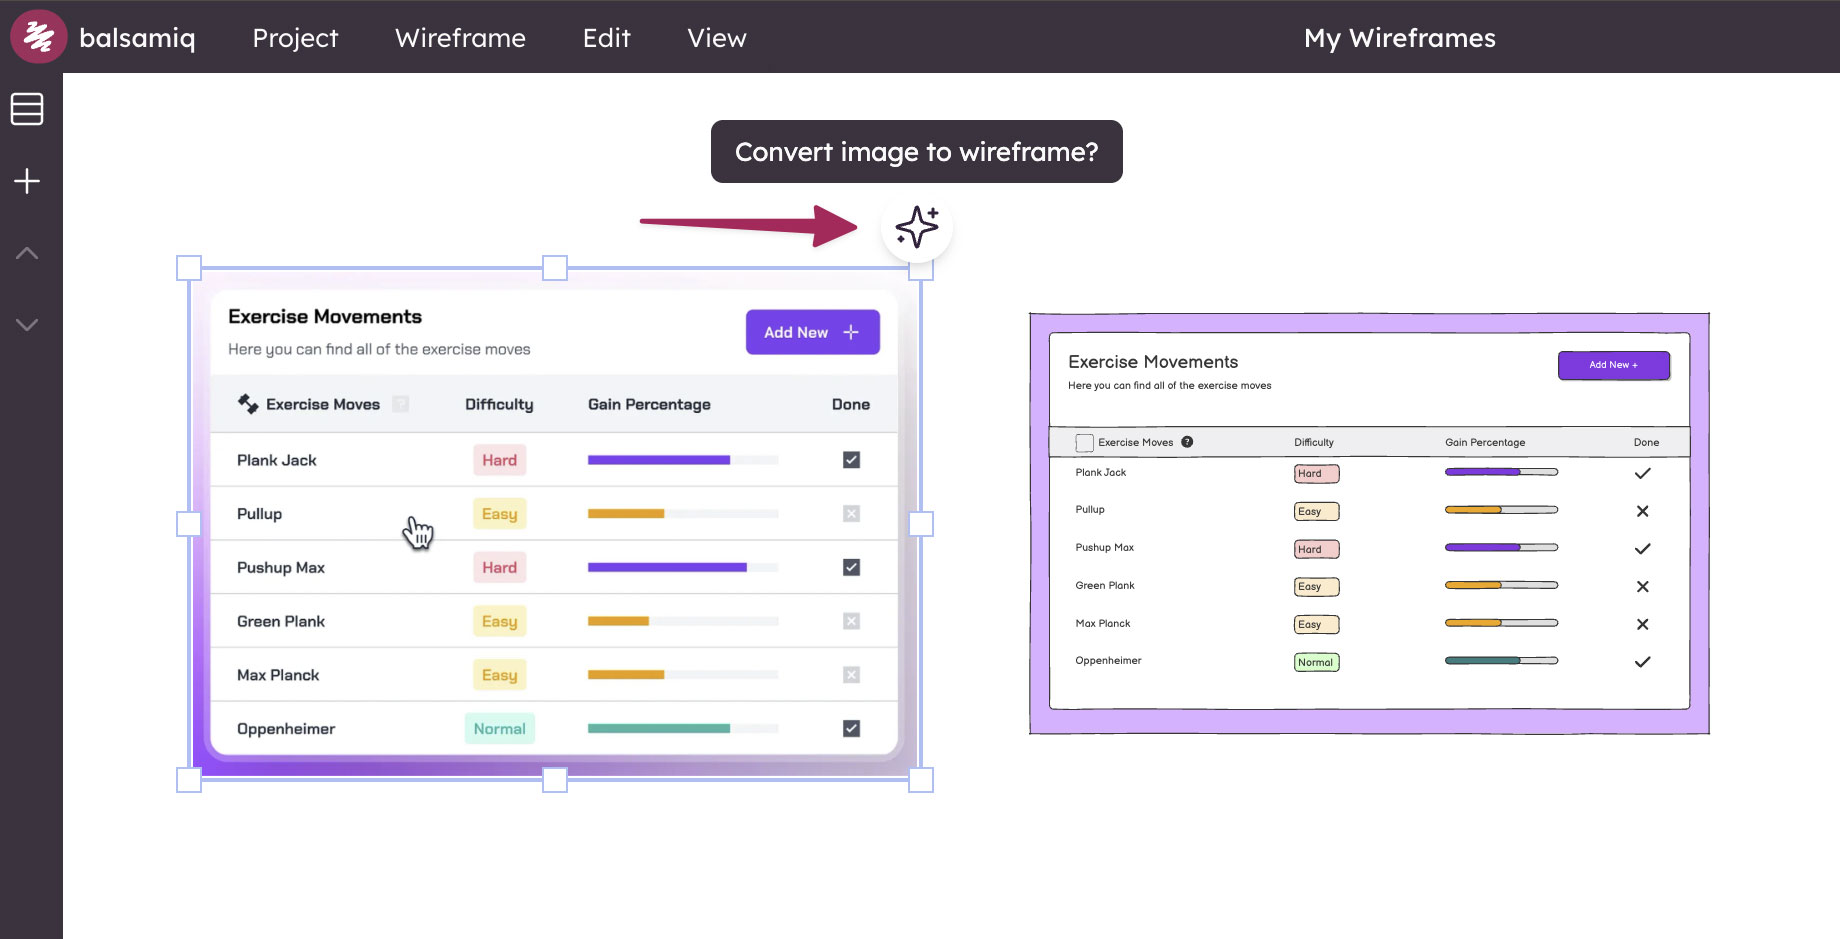Viewport: 1840px width, 939px height.
Task: Toggle the Done checkbox for Plank Jack
Action: click(851, 459)
